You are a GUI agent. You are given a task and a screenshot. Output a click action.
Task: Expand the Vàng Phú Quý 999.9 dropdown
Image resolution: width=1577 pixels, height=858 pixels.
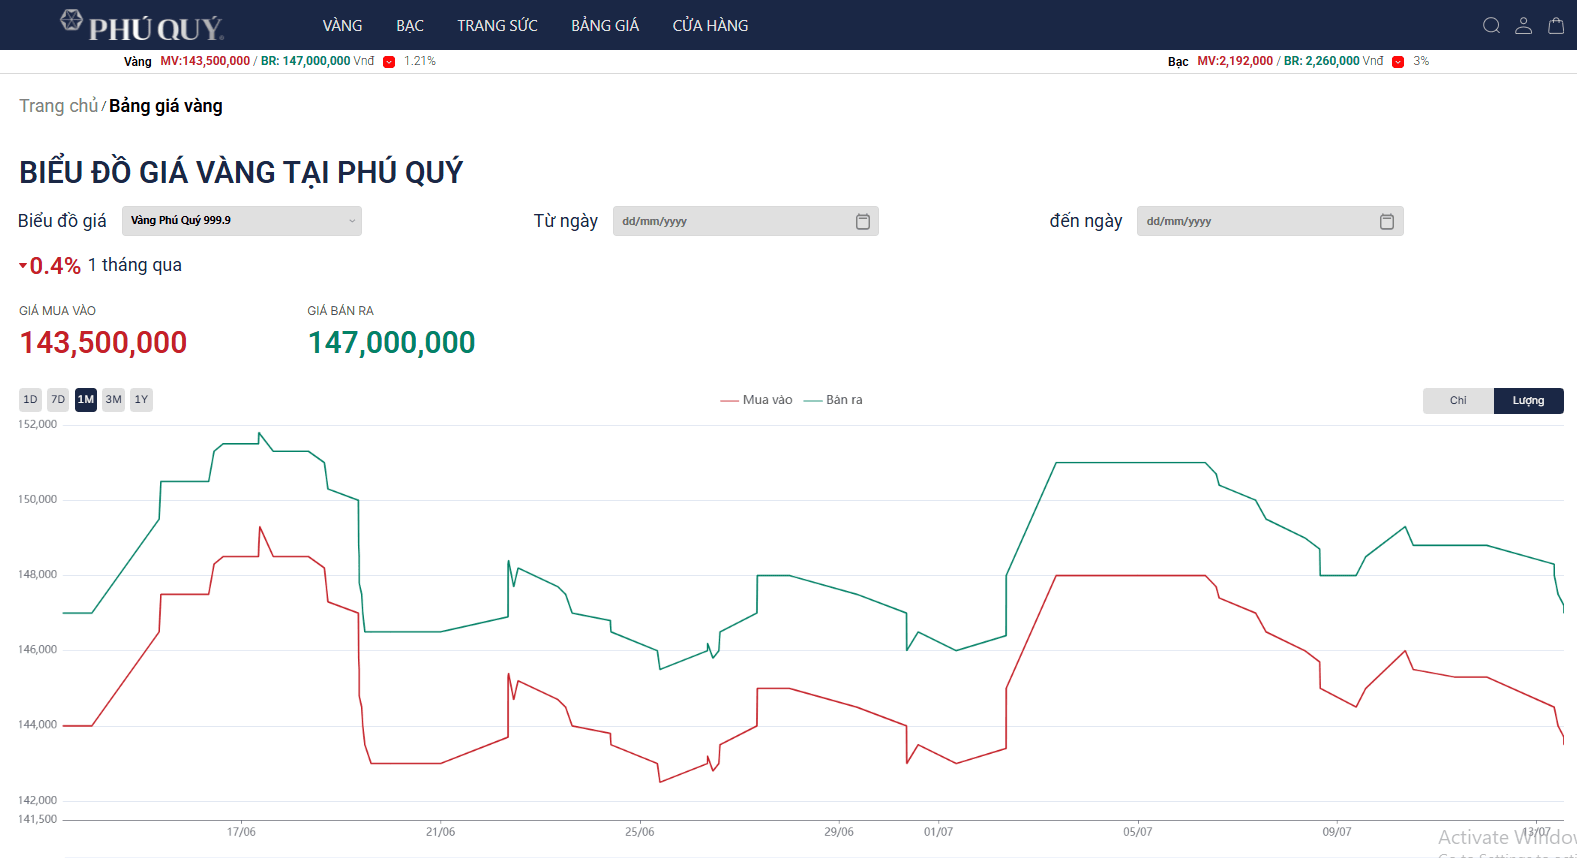coord(242,221)
